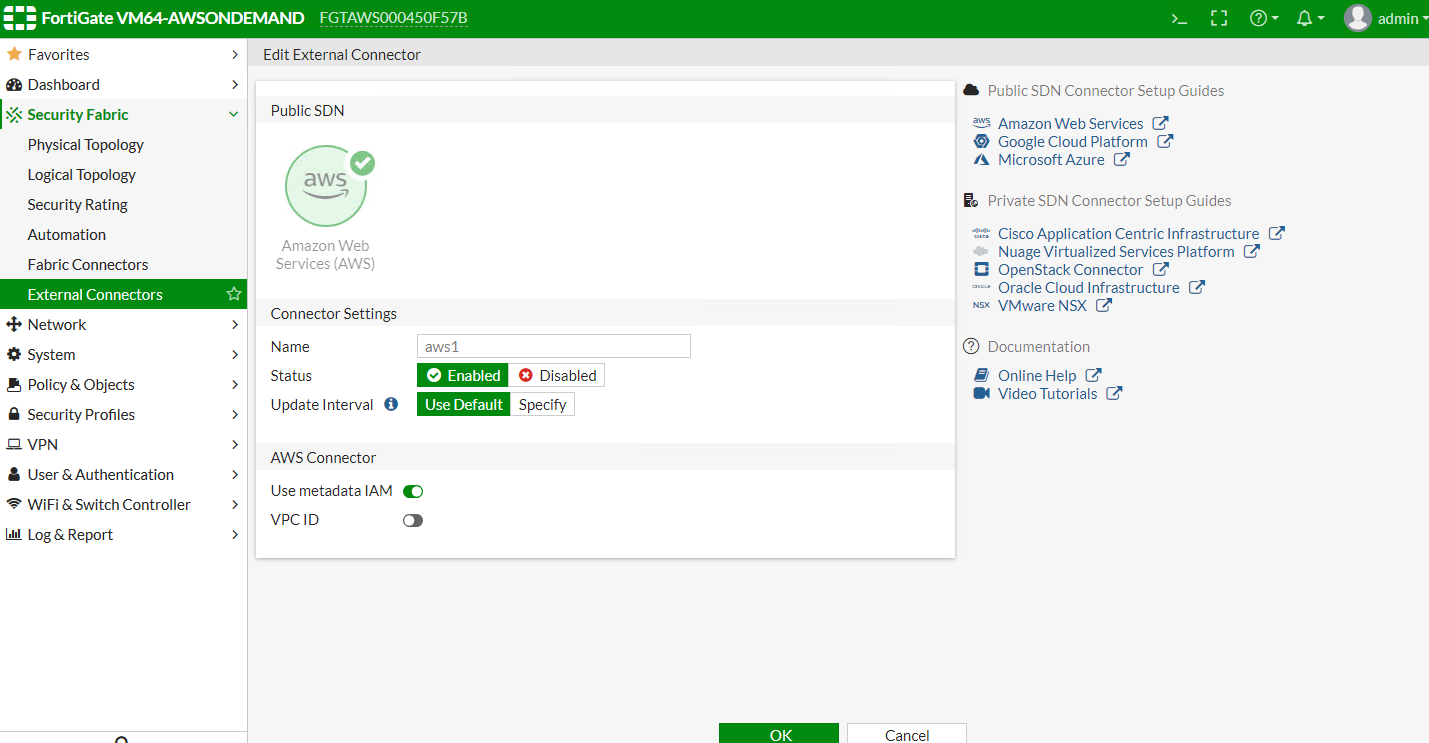Open Nuage Virtualized Services Platform guide
The height and width of the screenshot is (743, 1429).
click(x=1116, y=251)
